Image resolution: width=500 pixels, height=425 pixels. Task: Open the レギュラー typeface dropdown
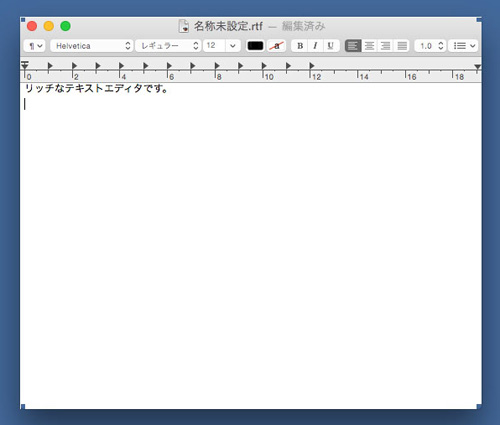point(168,46)
